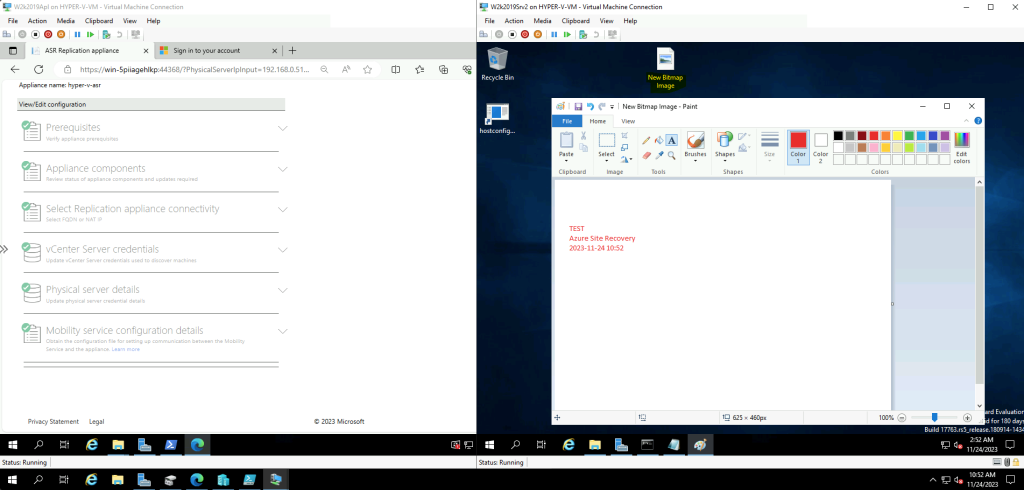Pick the green color swatch in Paint
Screen dimensions: 1024x490
pos(909,135)
